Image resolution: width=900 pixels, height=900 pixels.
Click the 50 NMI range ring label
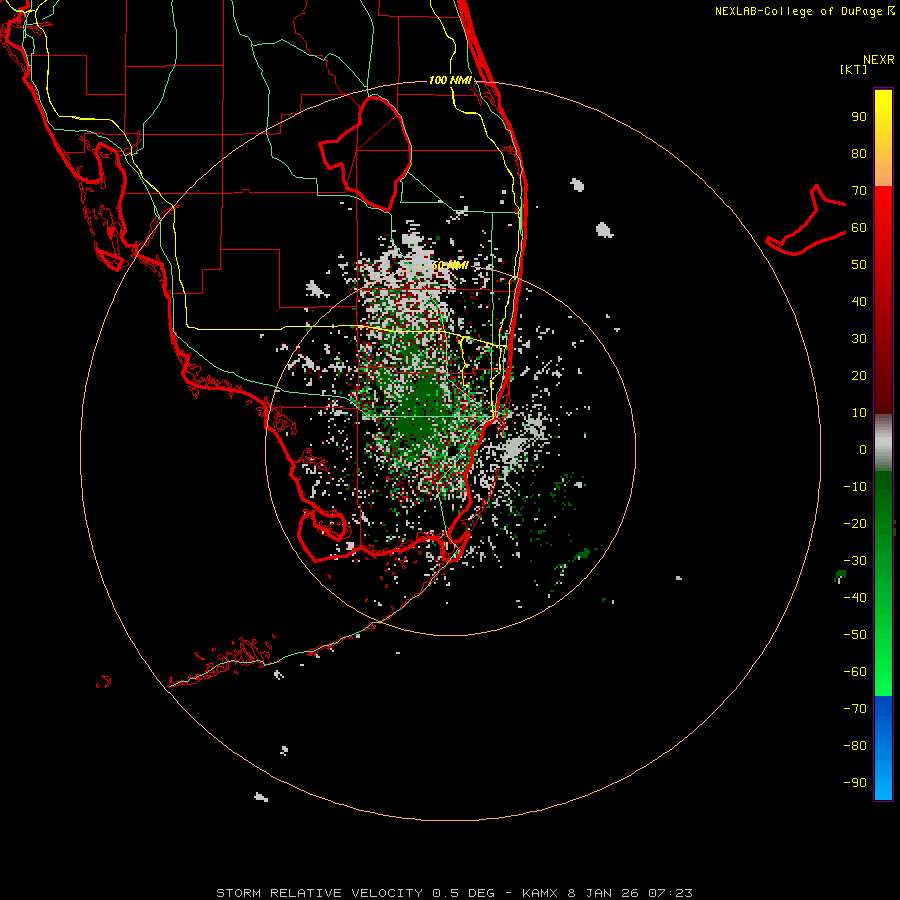[450, 266]
